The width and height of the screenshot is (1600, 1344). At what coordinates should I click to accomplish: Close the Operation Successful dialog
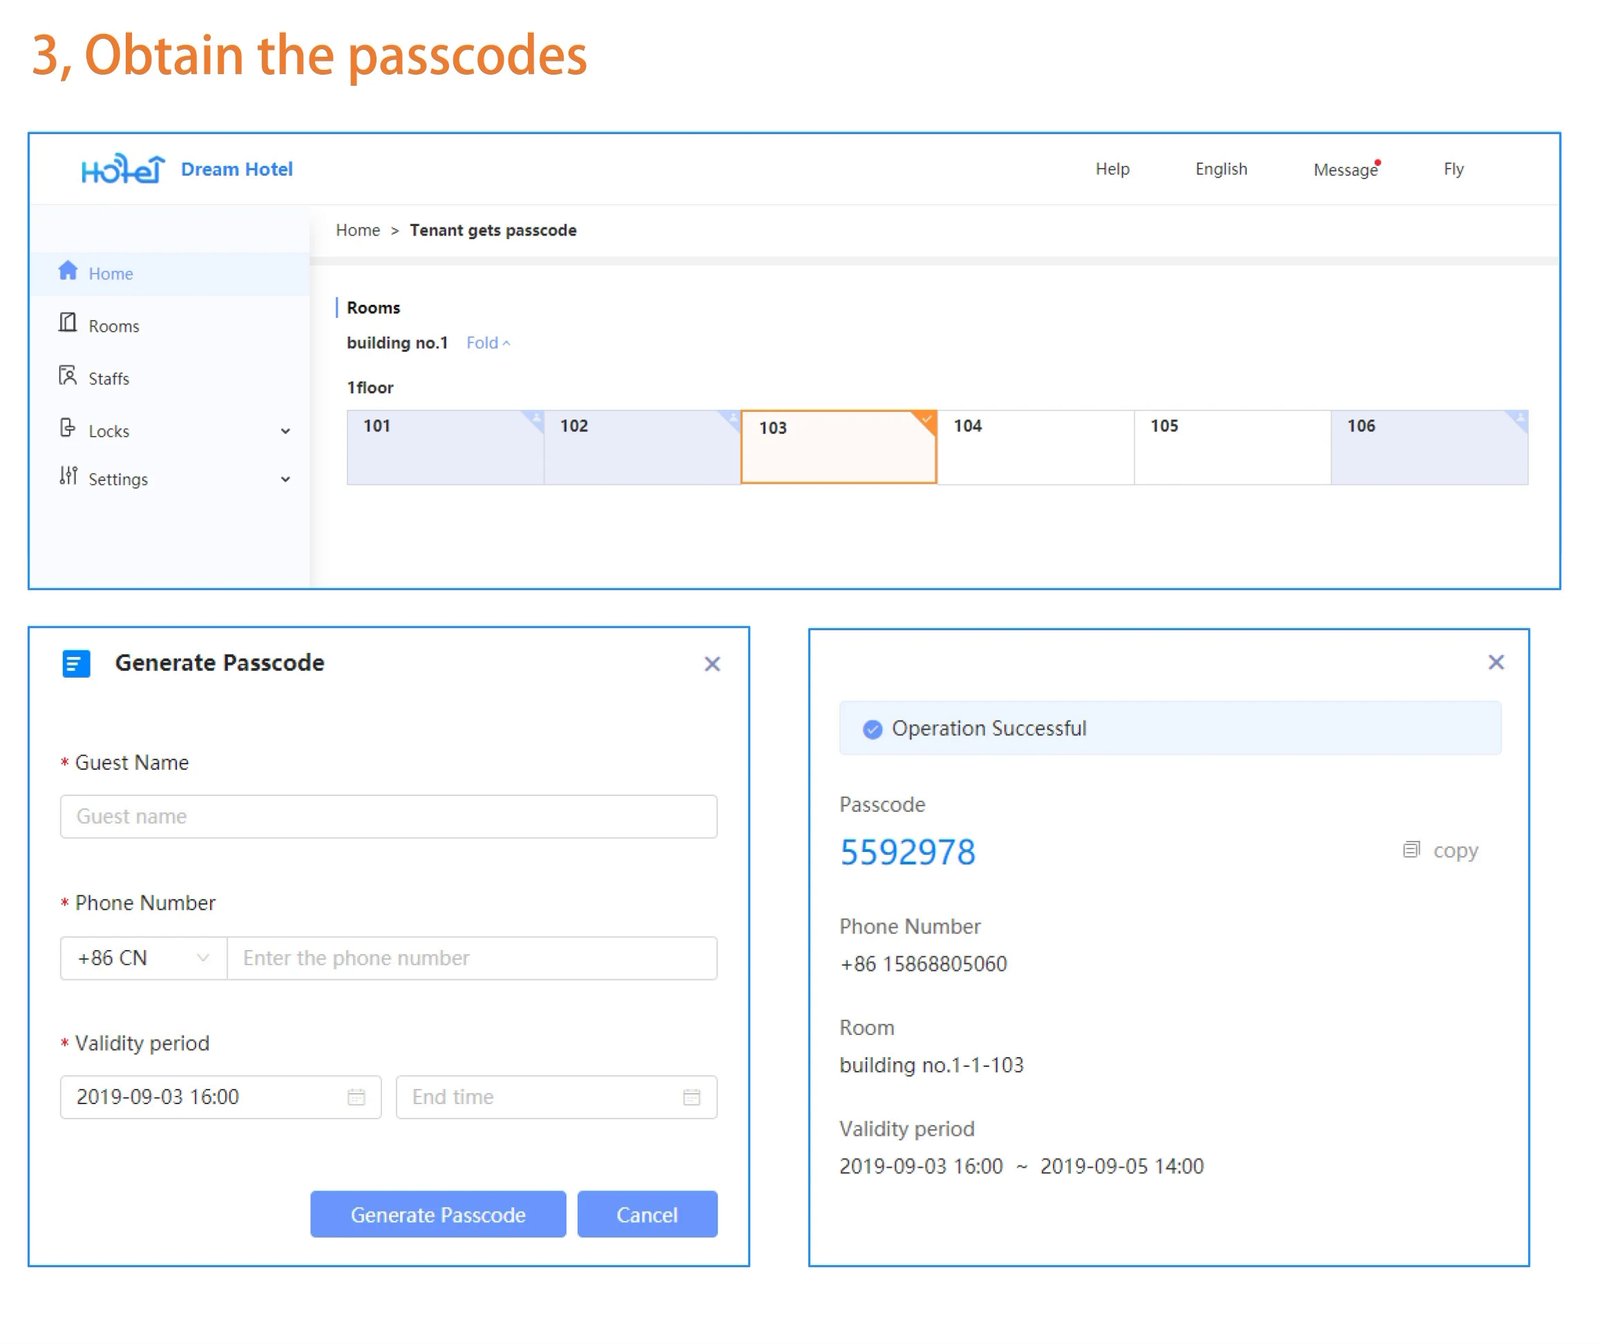point(1495,662)
